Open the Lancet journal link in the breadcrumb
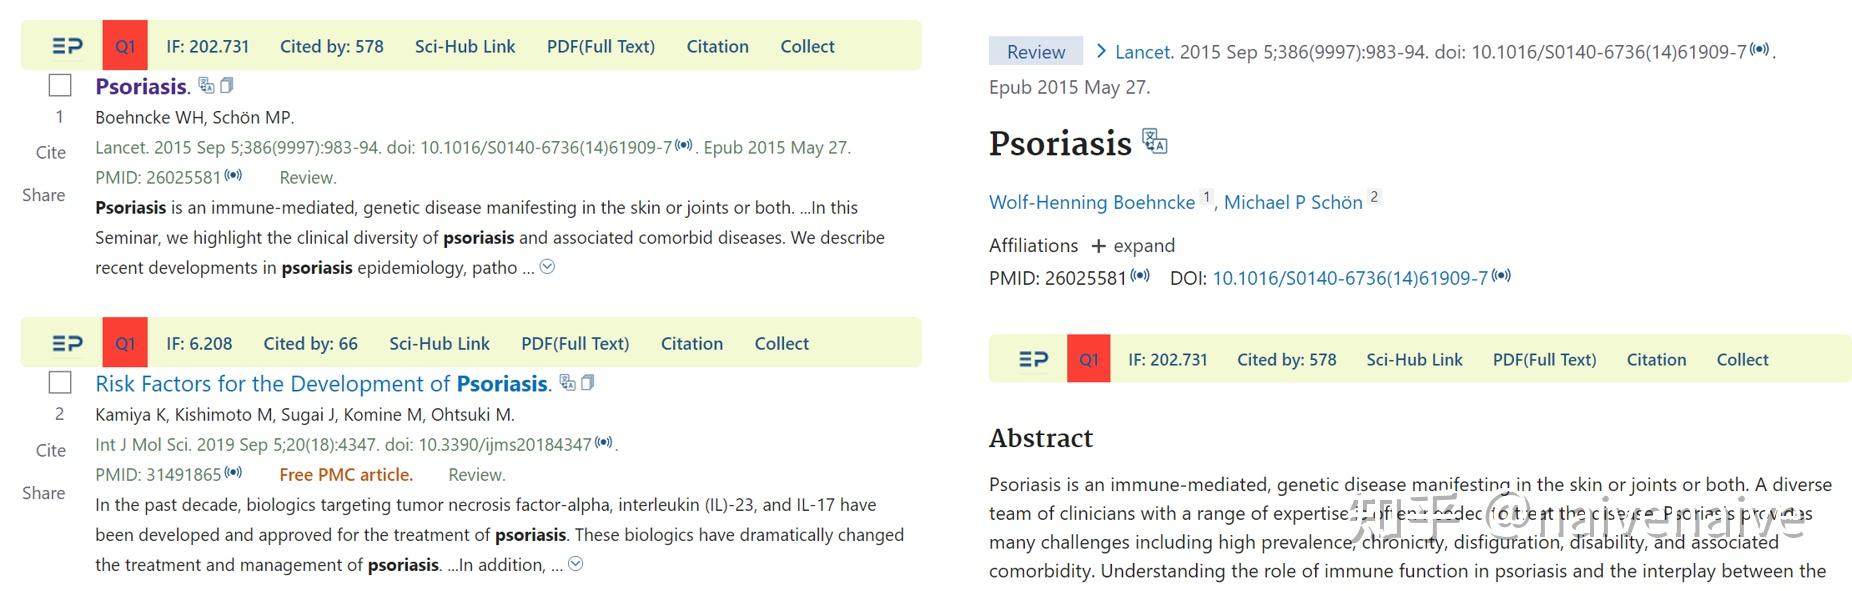 point(1142,51)
